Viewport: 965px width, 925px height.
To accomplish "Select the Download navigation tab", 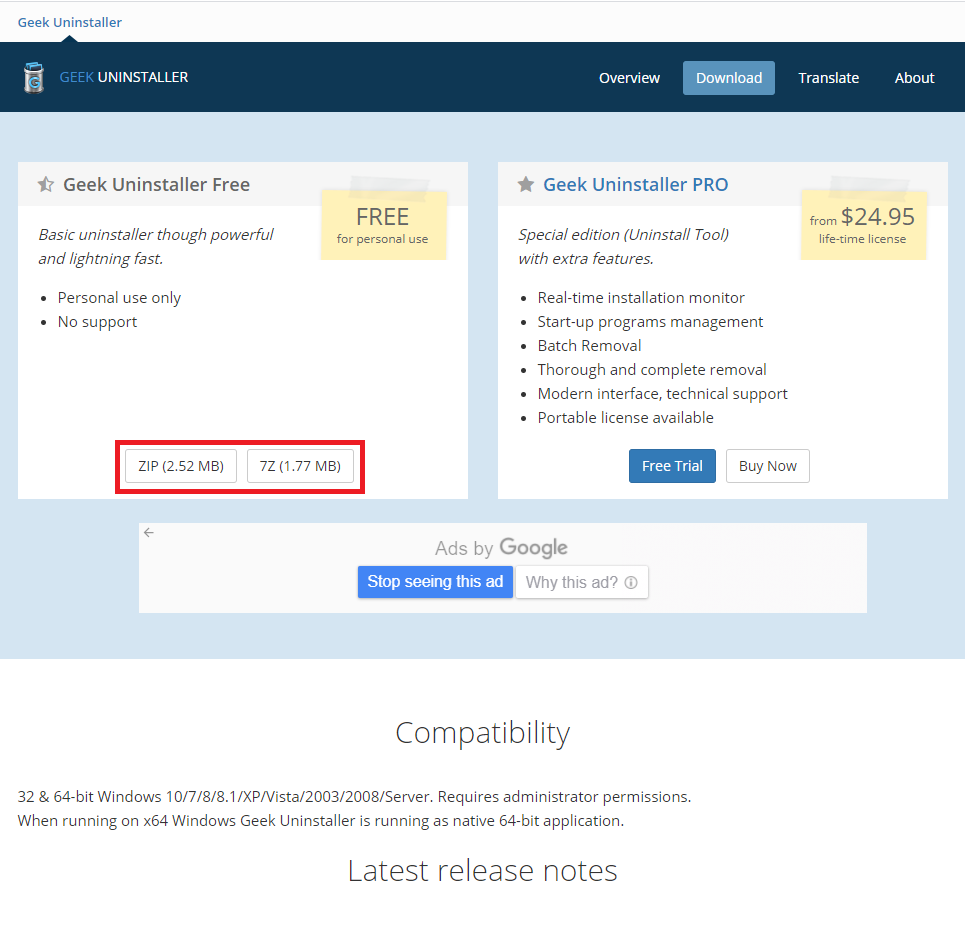I will click(x=729, y=78).
